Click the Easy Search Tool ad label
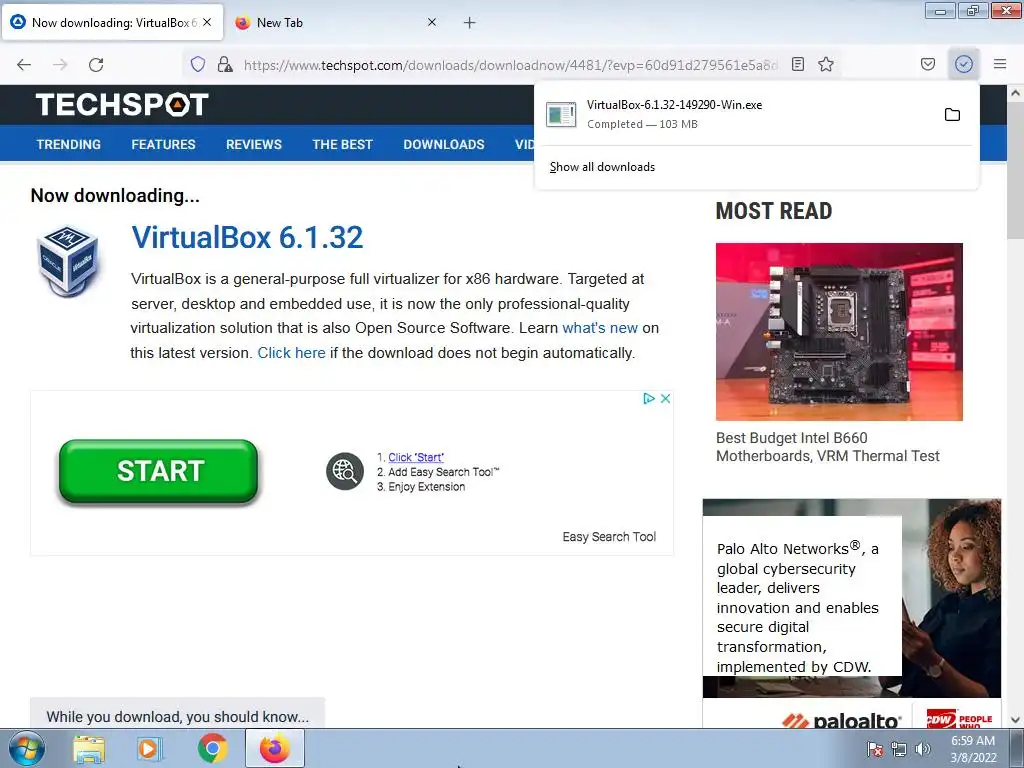Screen dimensions: 1024x768 (609, 537)
